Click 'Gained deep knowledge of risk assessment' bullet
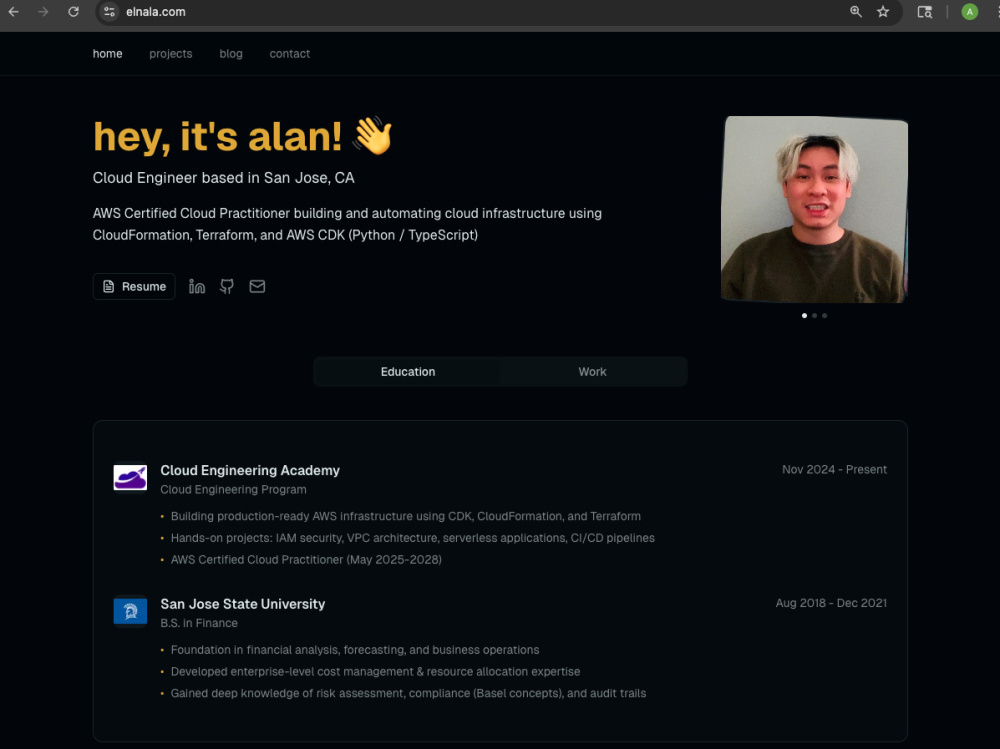Screen dimensions: 1000x749 pos(408,693)
